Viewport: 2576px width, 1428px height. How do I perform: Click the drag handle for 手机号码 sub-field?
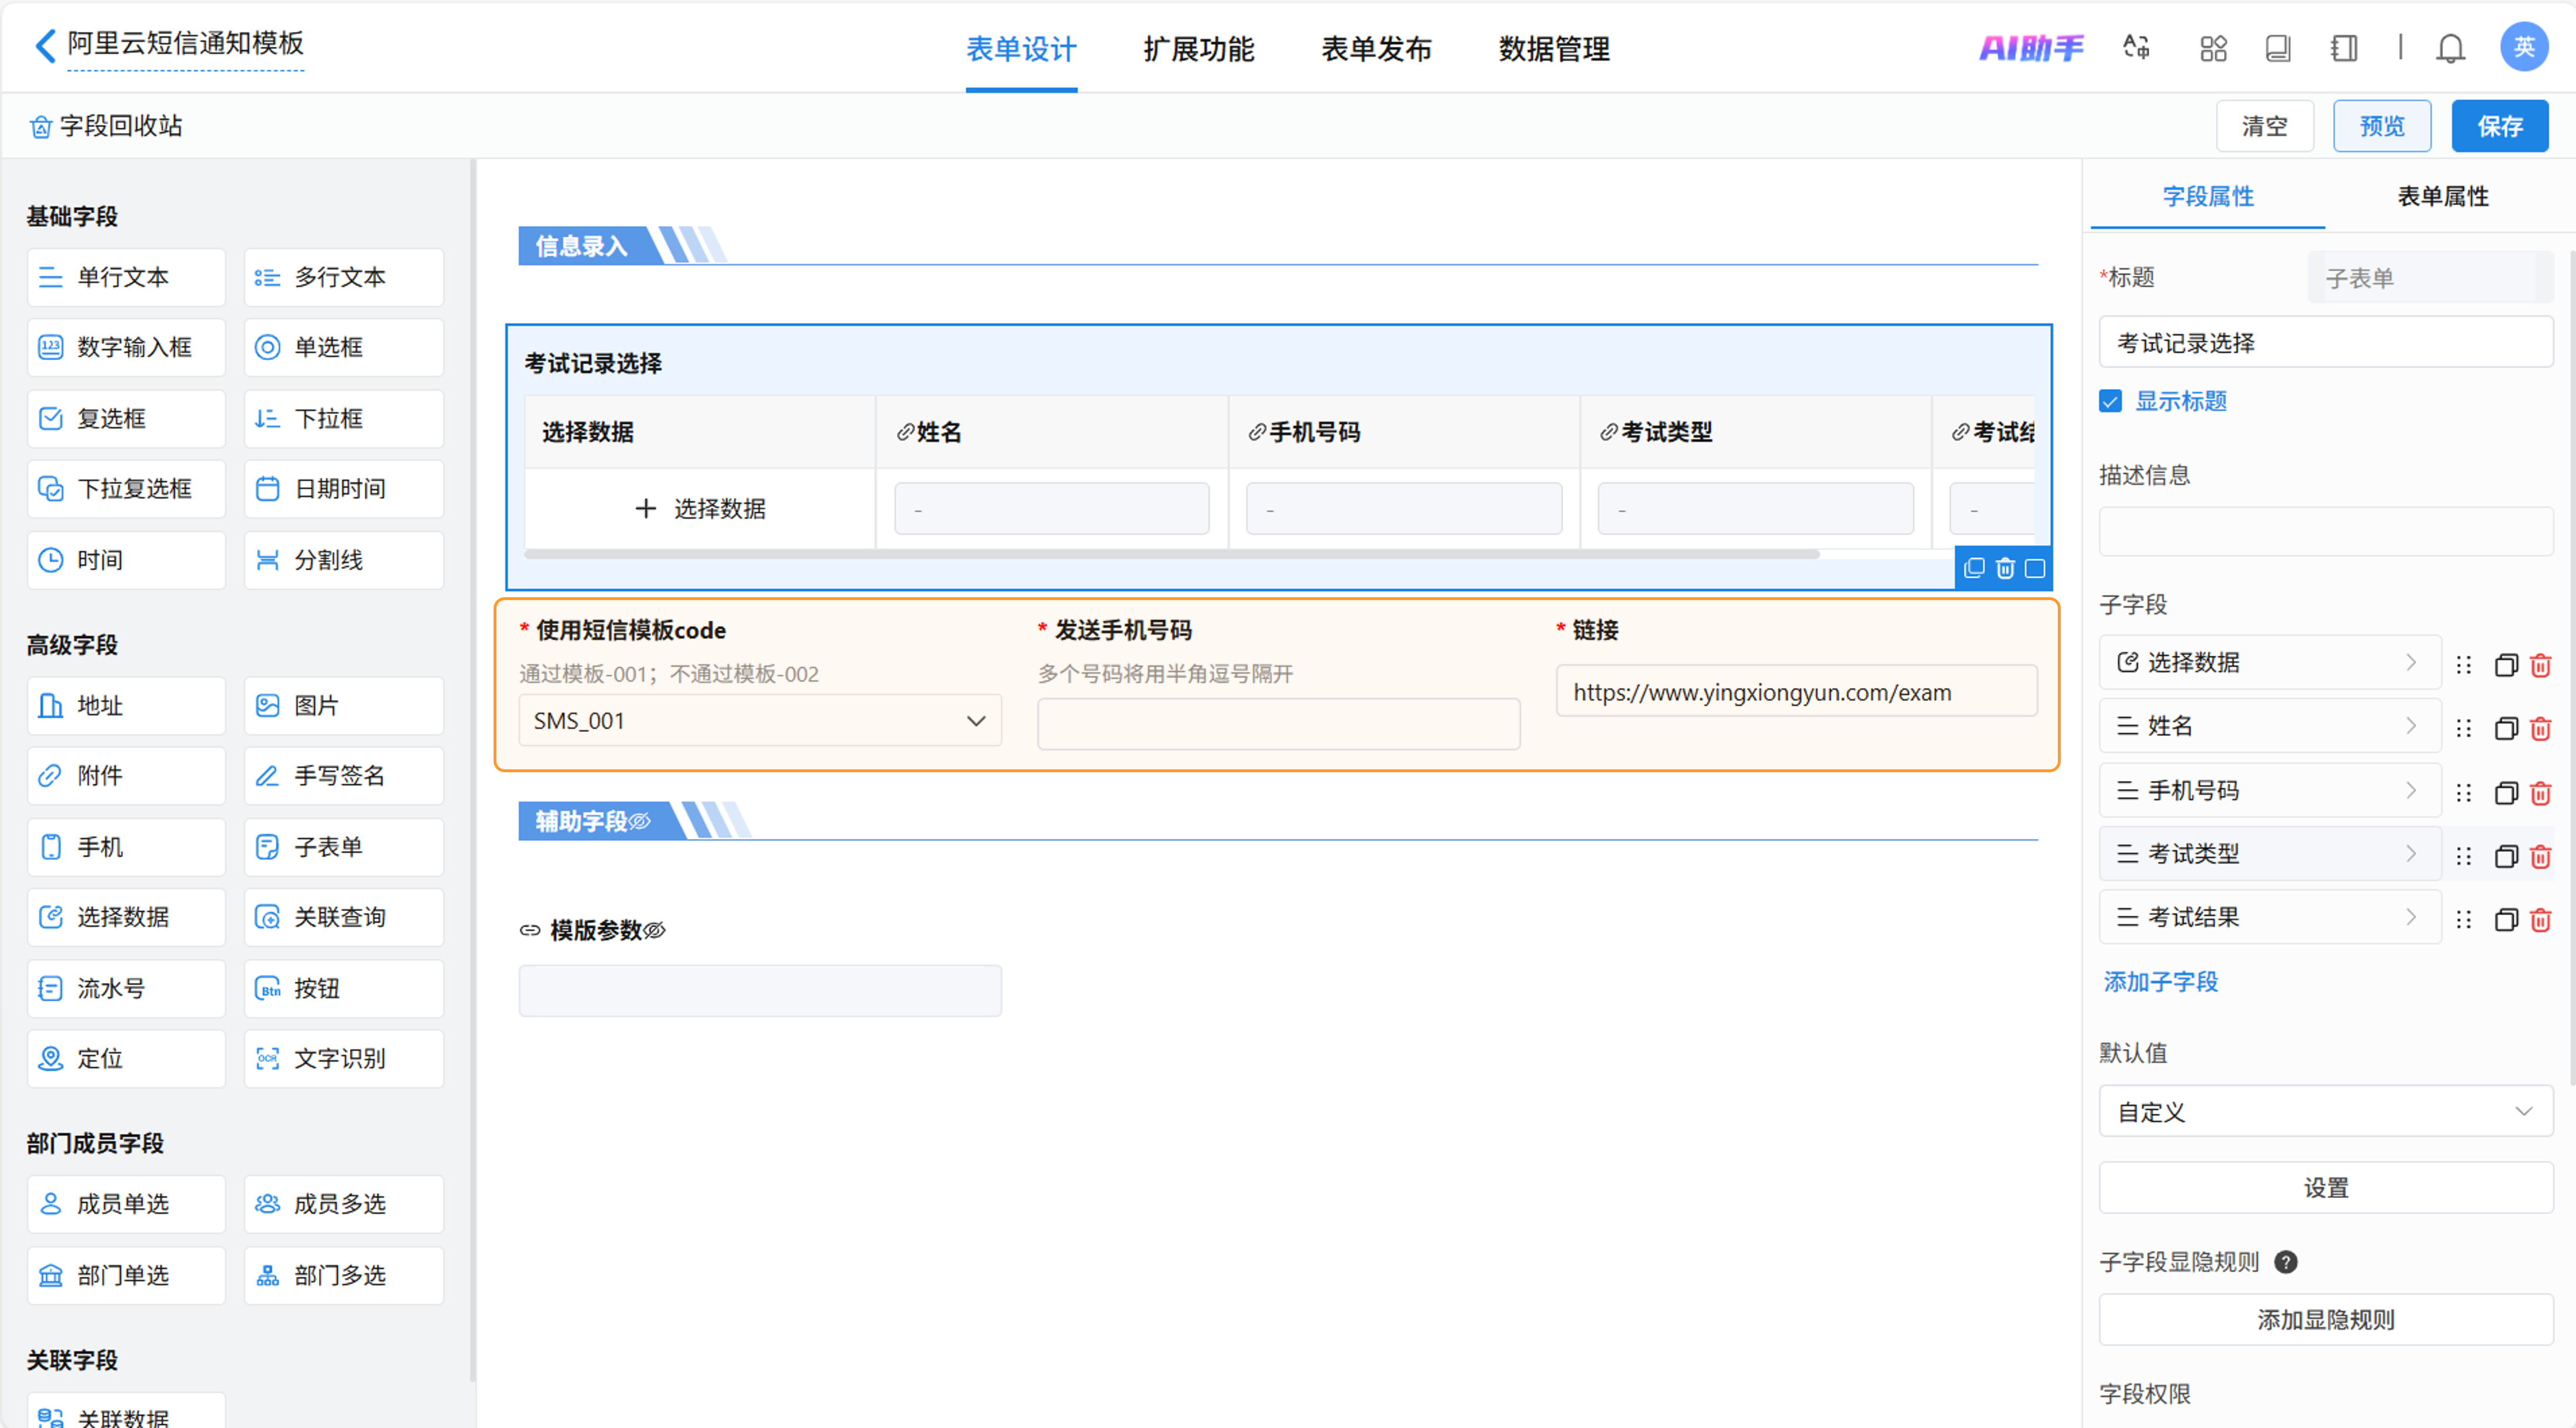click(x=2463, y=793)
